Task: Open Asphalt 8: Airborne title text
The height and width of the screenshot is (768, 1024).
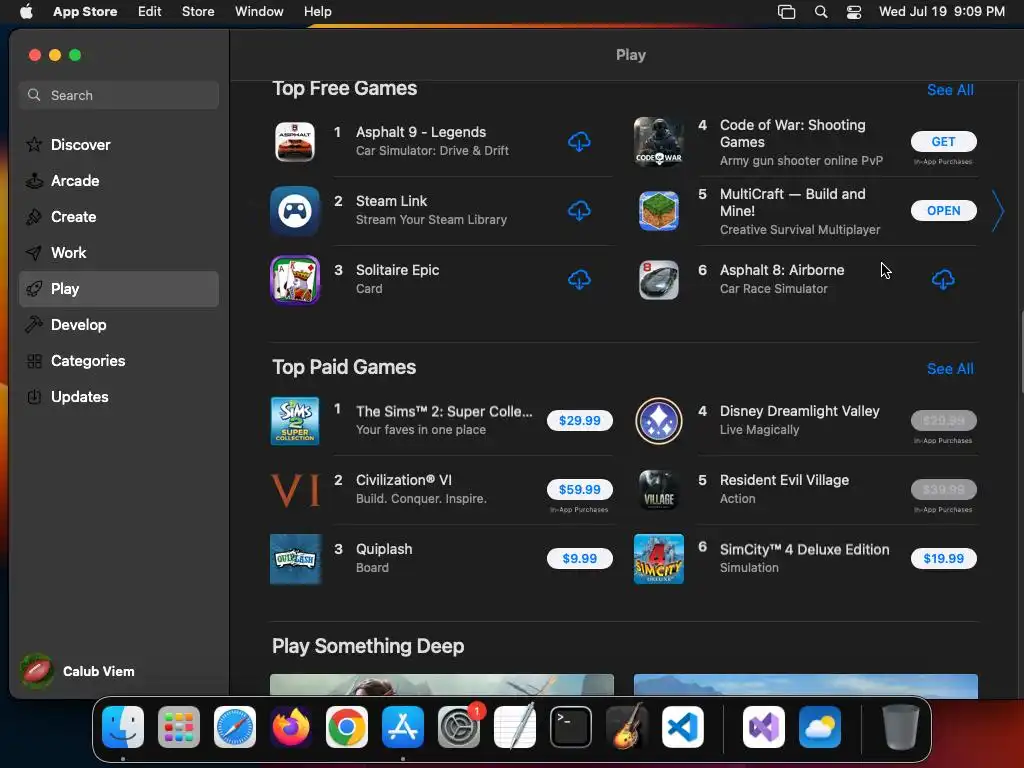Action: [782, 270]
